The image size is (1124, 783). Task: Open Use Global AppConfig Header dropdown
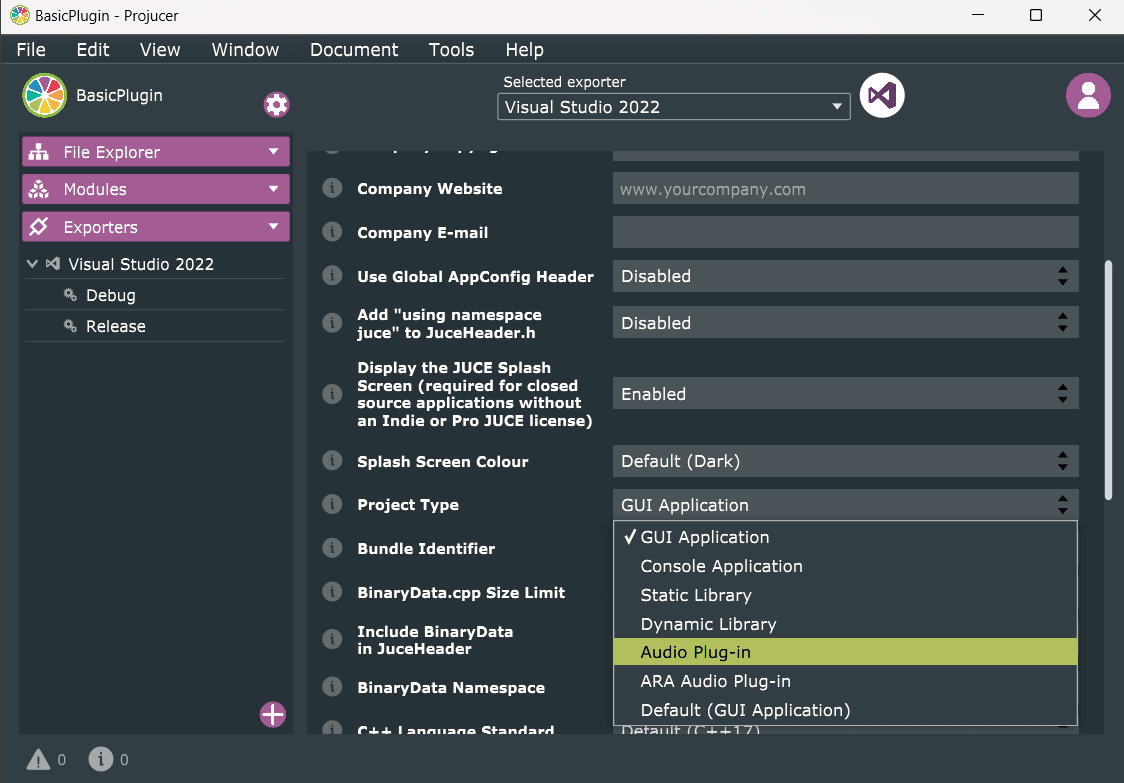845,276
